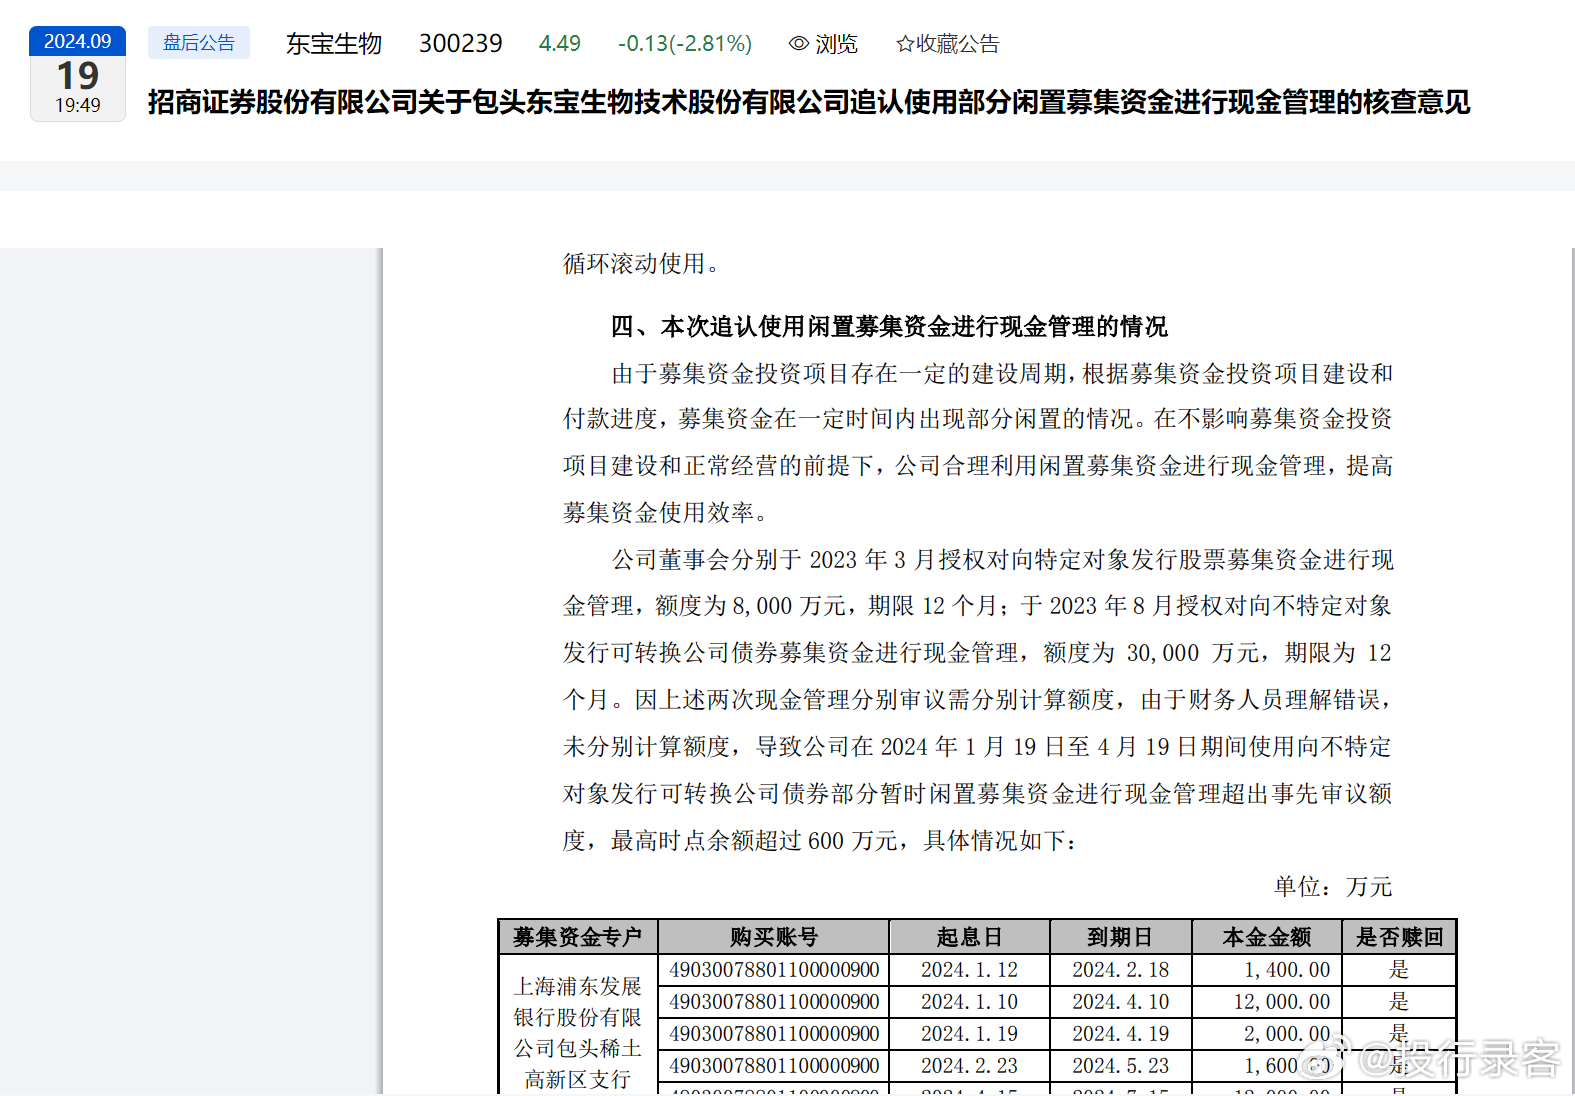Click the cell 2024.1.12
Image resolution: width=1575 pixels, height=1096 pixels.
point(969,970)
